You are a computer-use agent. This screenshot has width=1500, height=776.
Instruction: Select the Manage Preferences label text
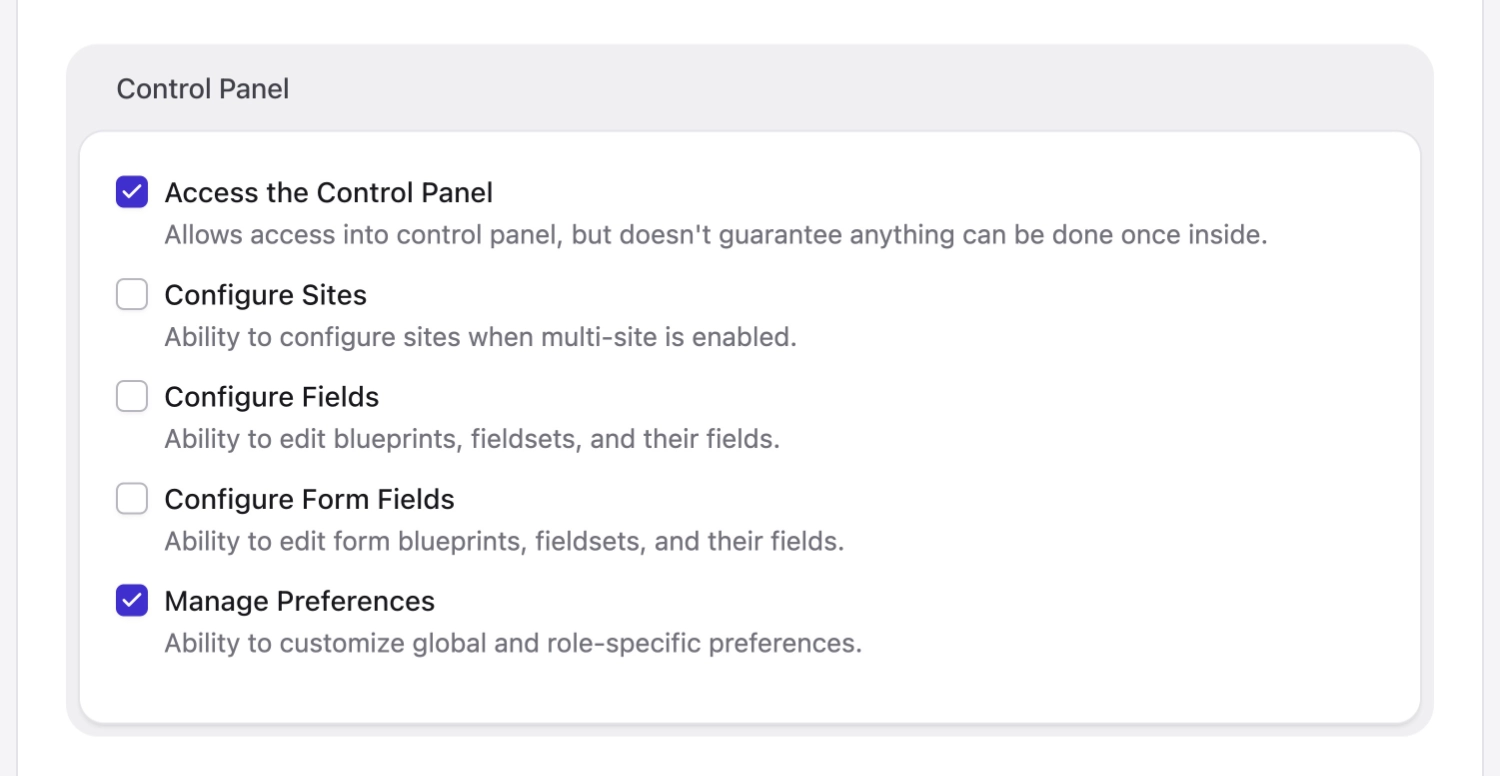[x=299, y=600]
